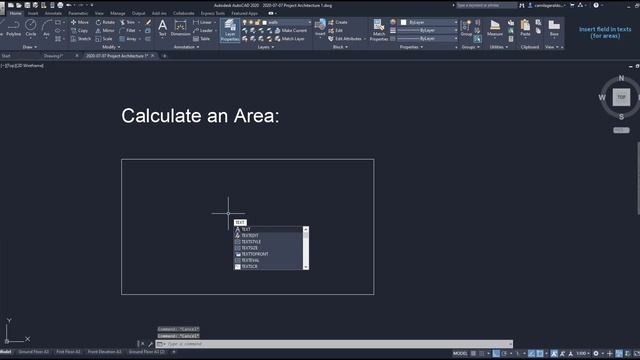Screen dimensions: 640x360
Task: Open the Insert ribbon tab
Action: pyautogui.click(x=33, y=13)
